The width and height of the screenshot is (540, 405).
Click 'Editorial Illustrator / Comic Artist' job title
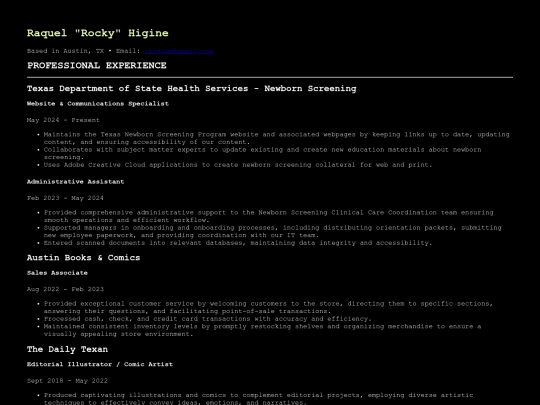point(100,364)
